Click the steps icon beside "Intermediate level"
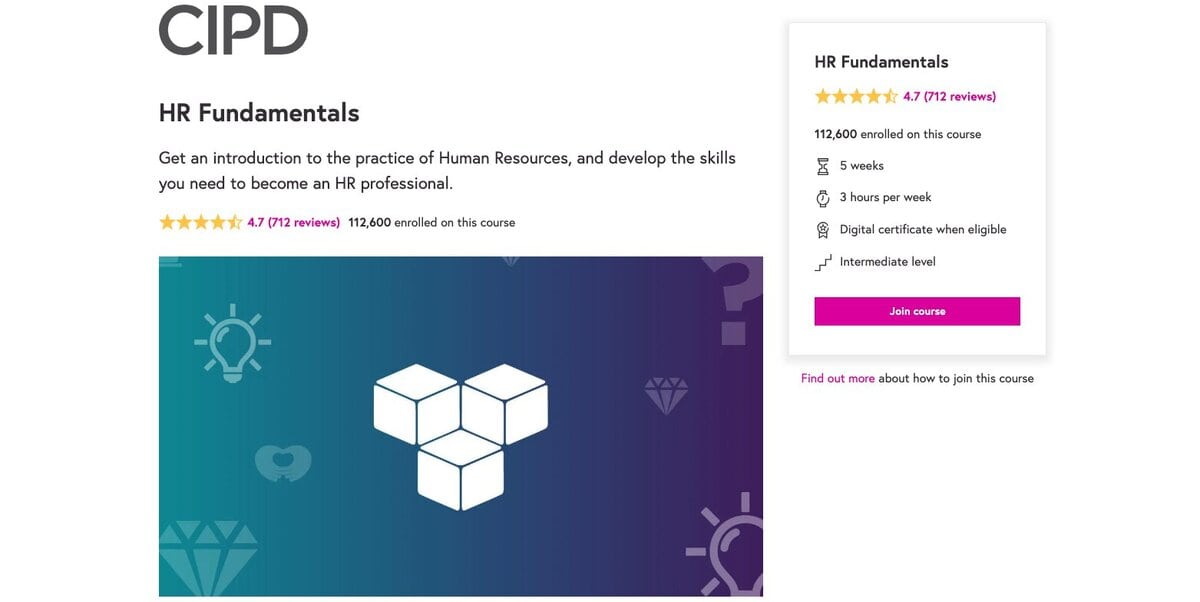 coord(822,261)
